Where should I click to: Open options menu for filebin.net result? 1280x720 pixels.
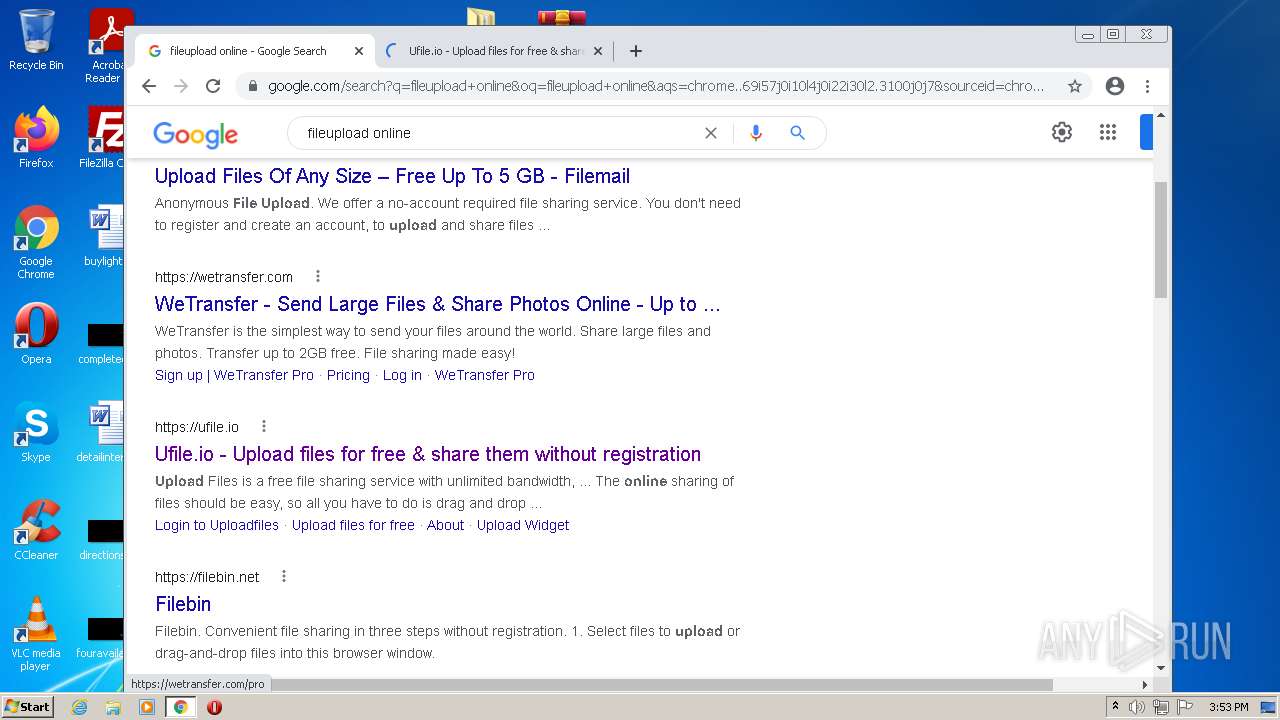[x=284, y=576]
